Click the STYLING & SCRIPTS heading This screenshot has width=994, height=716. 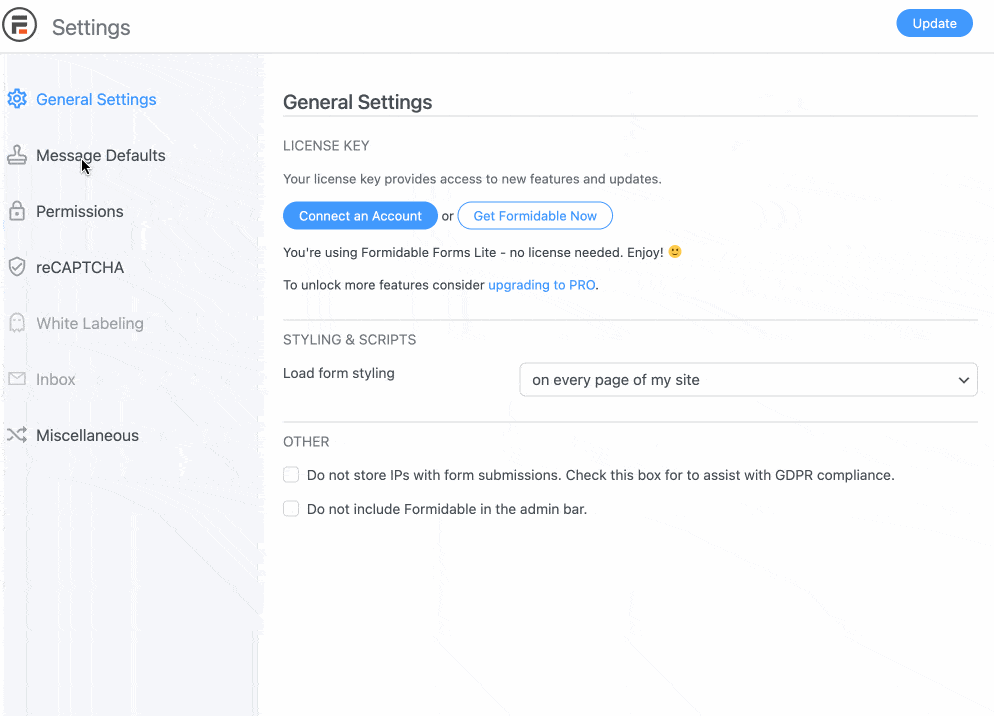350,340
